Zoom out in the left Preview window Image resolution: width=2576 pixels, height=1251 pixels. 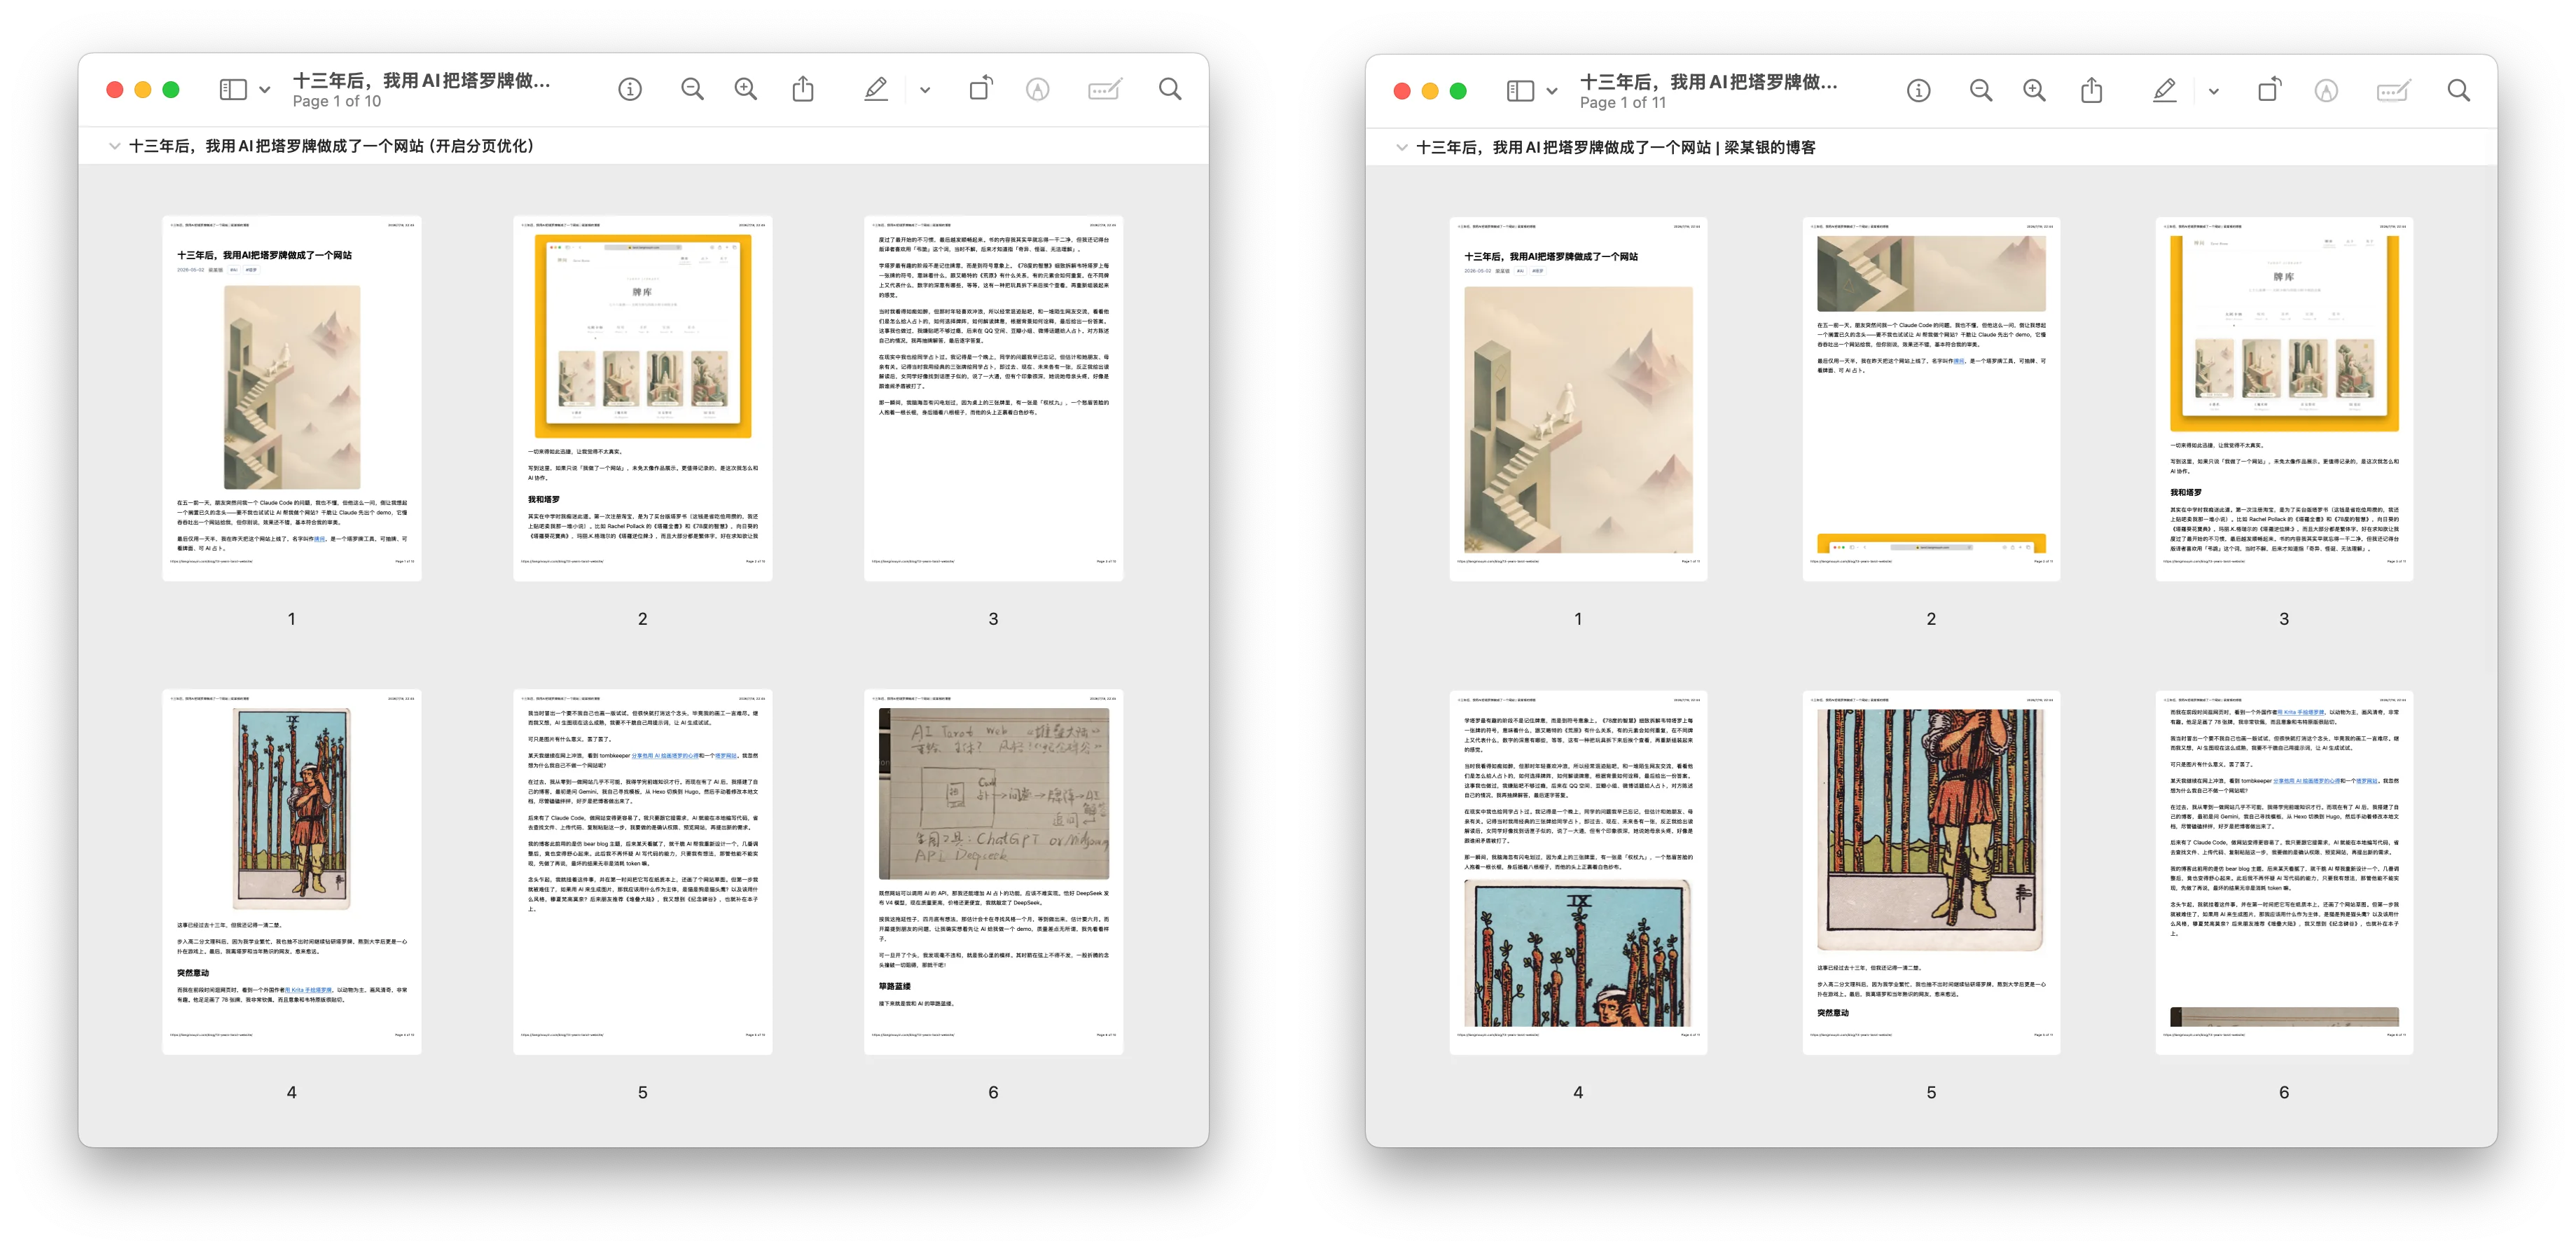coord(692,90)
